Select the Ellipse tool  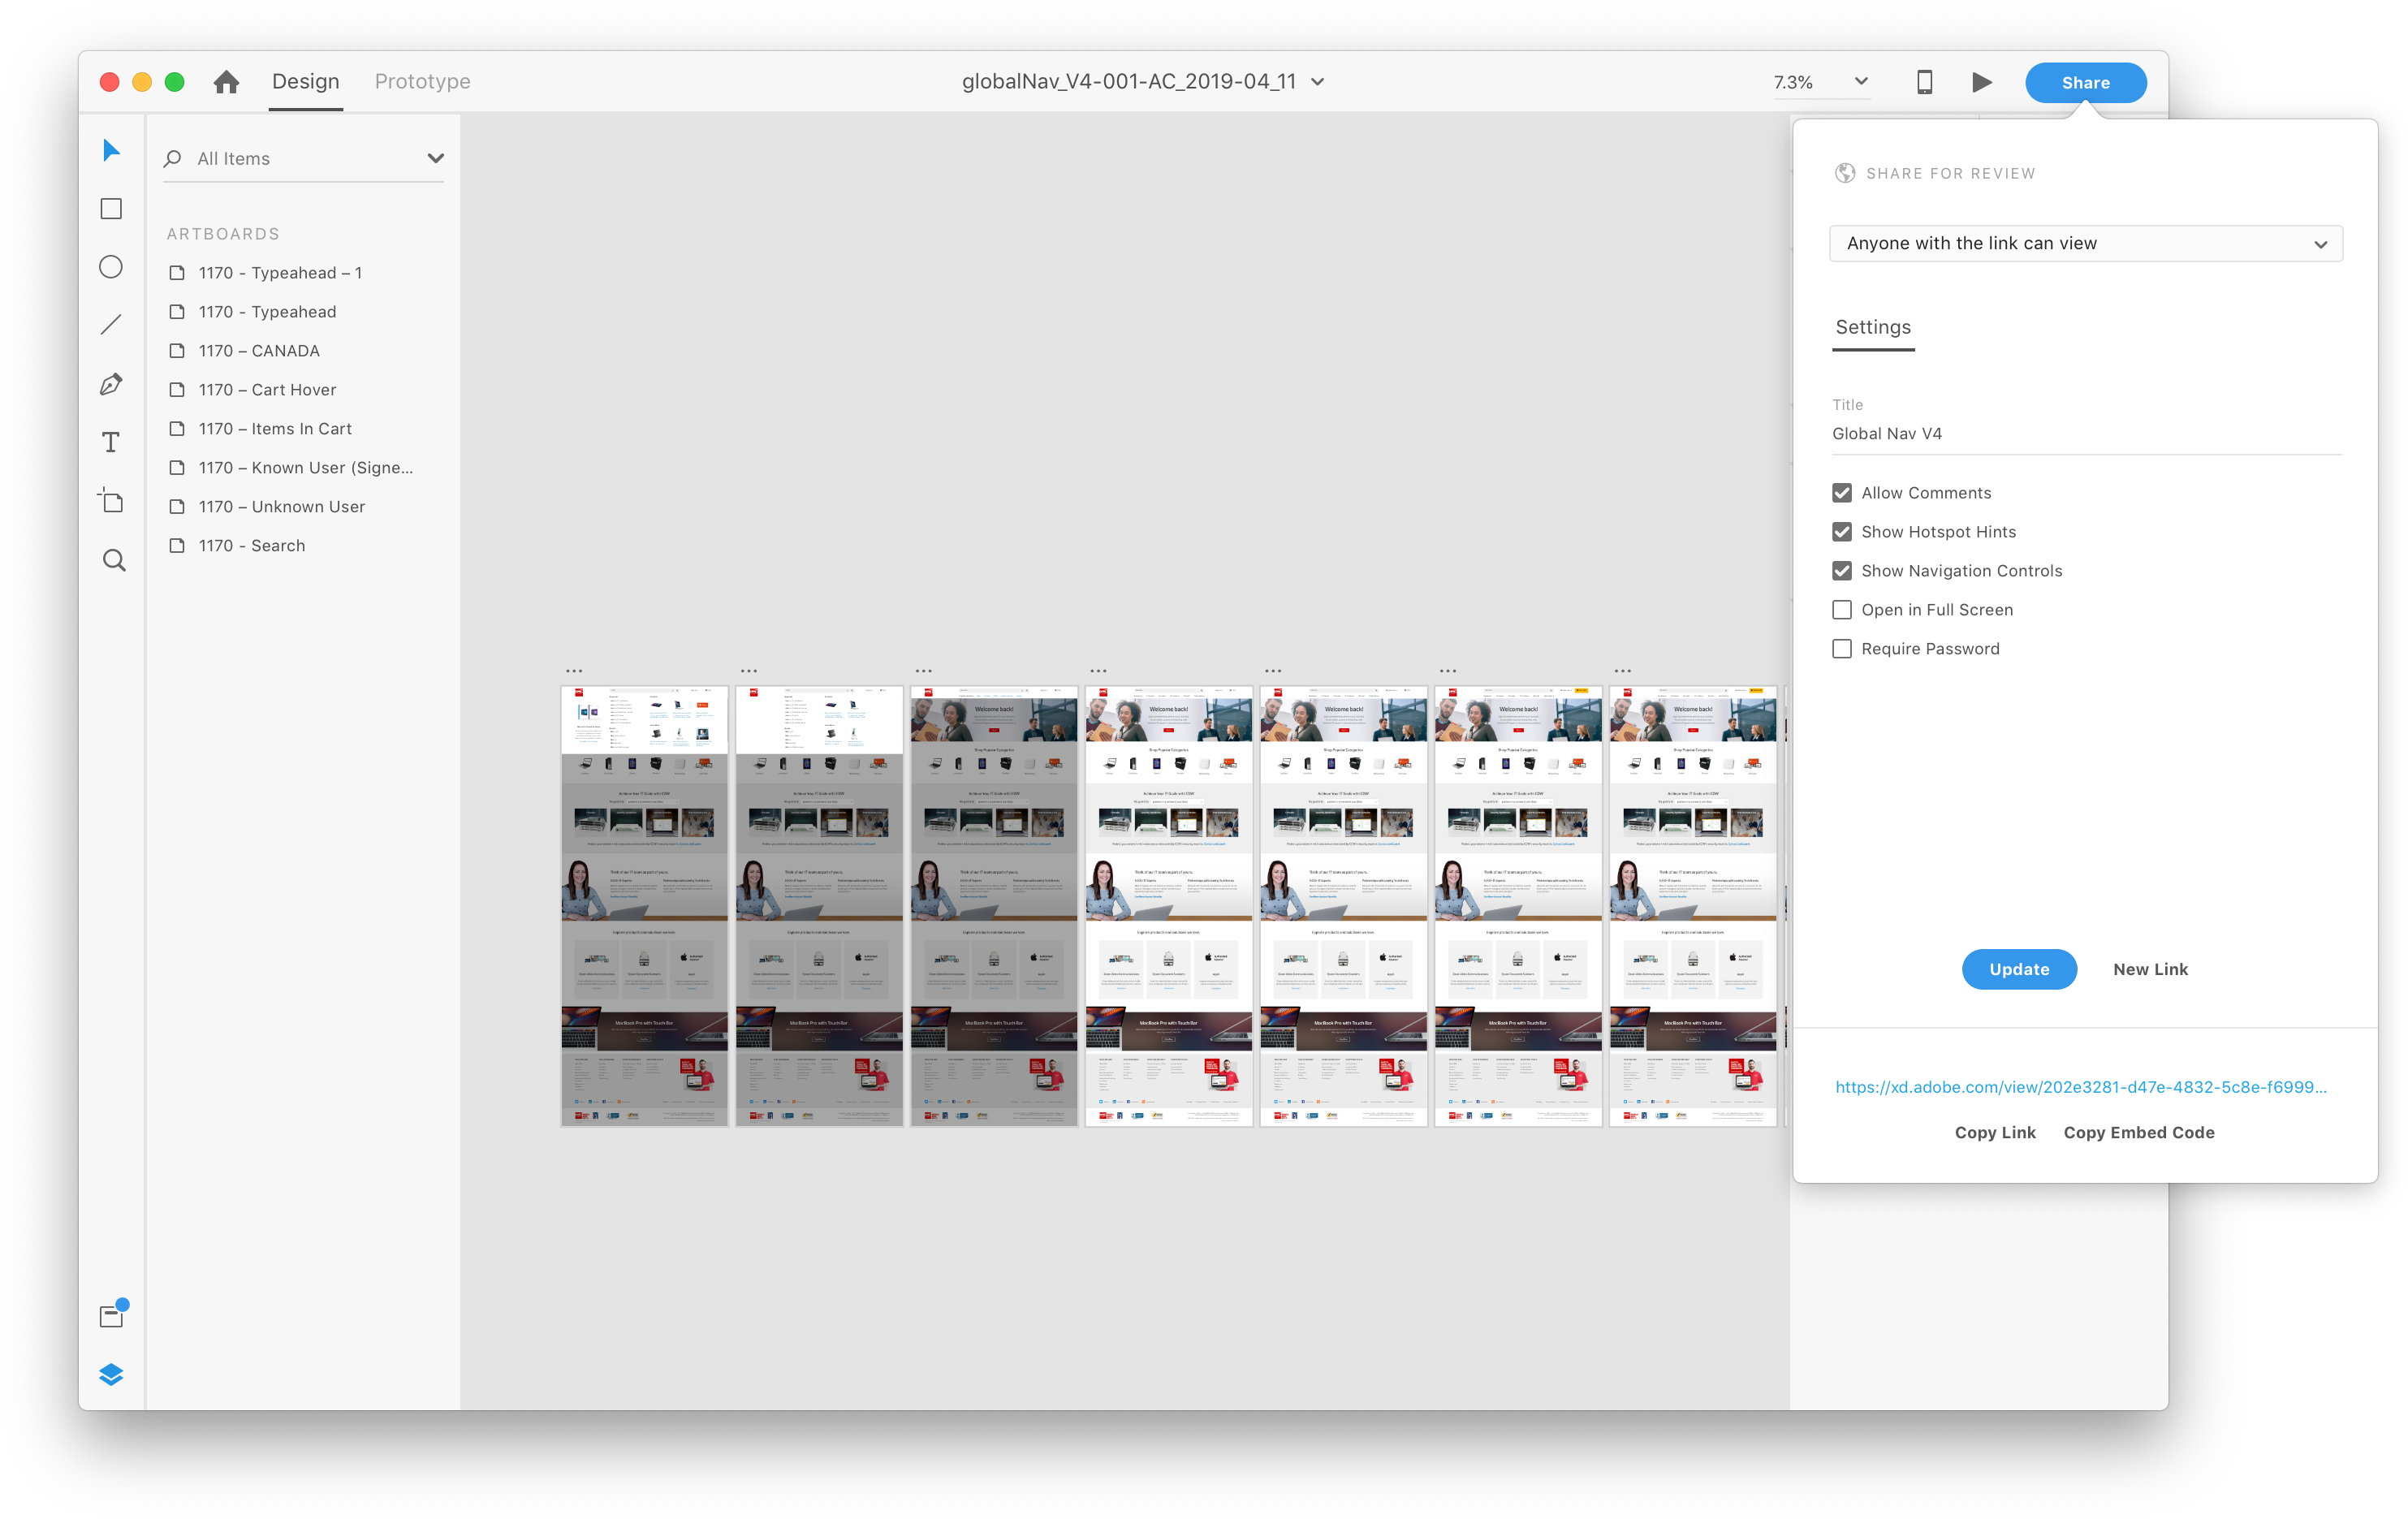111,267
